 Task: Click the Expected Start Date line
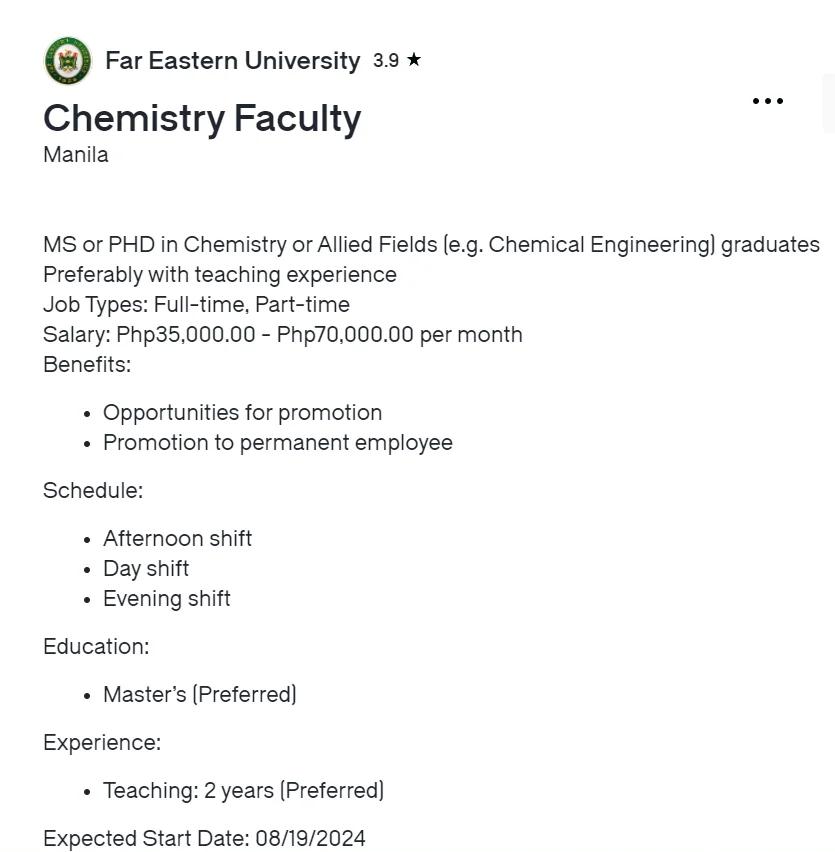tap(204, 838)
